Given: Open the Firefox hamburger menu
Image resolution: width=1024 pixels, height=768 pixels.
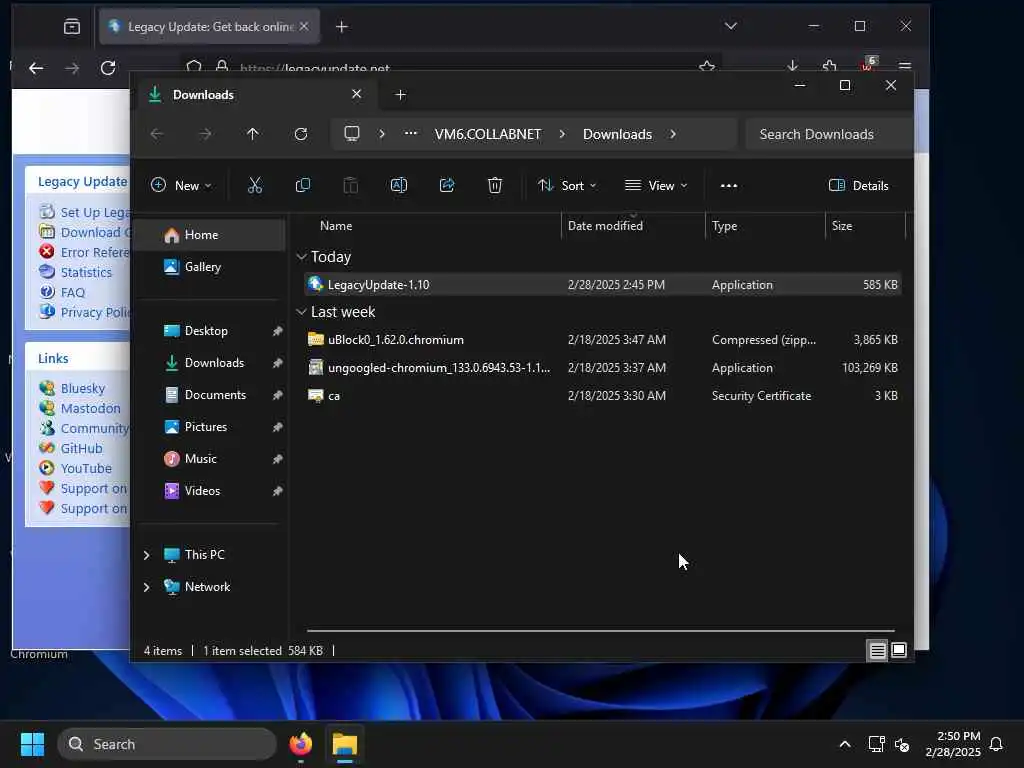Looking at the screenshot, I should coord(905,66).
